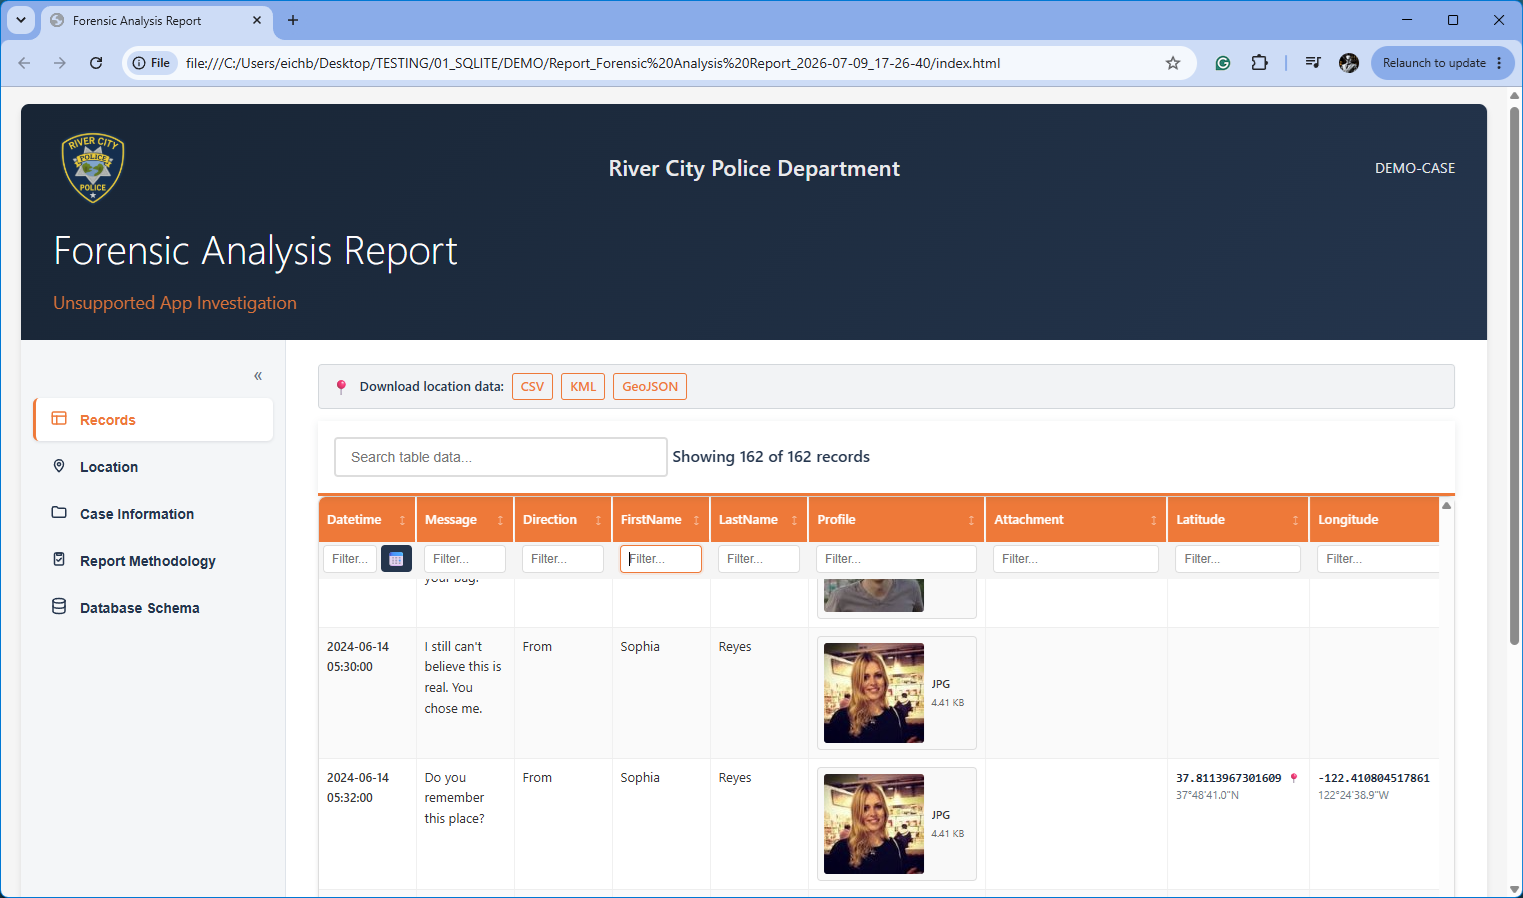1523x898 pixels.
Task: Open the browser Extensions puzzle icon
Action: 1259,63
